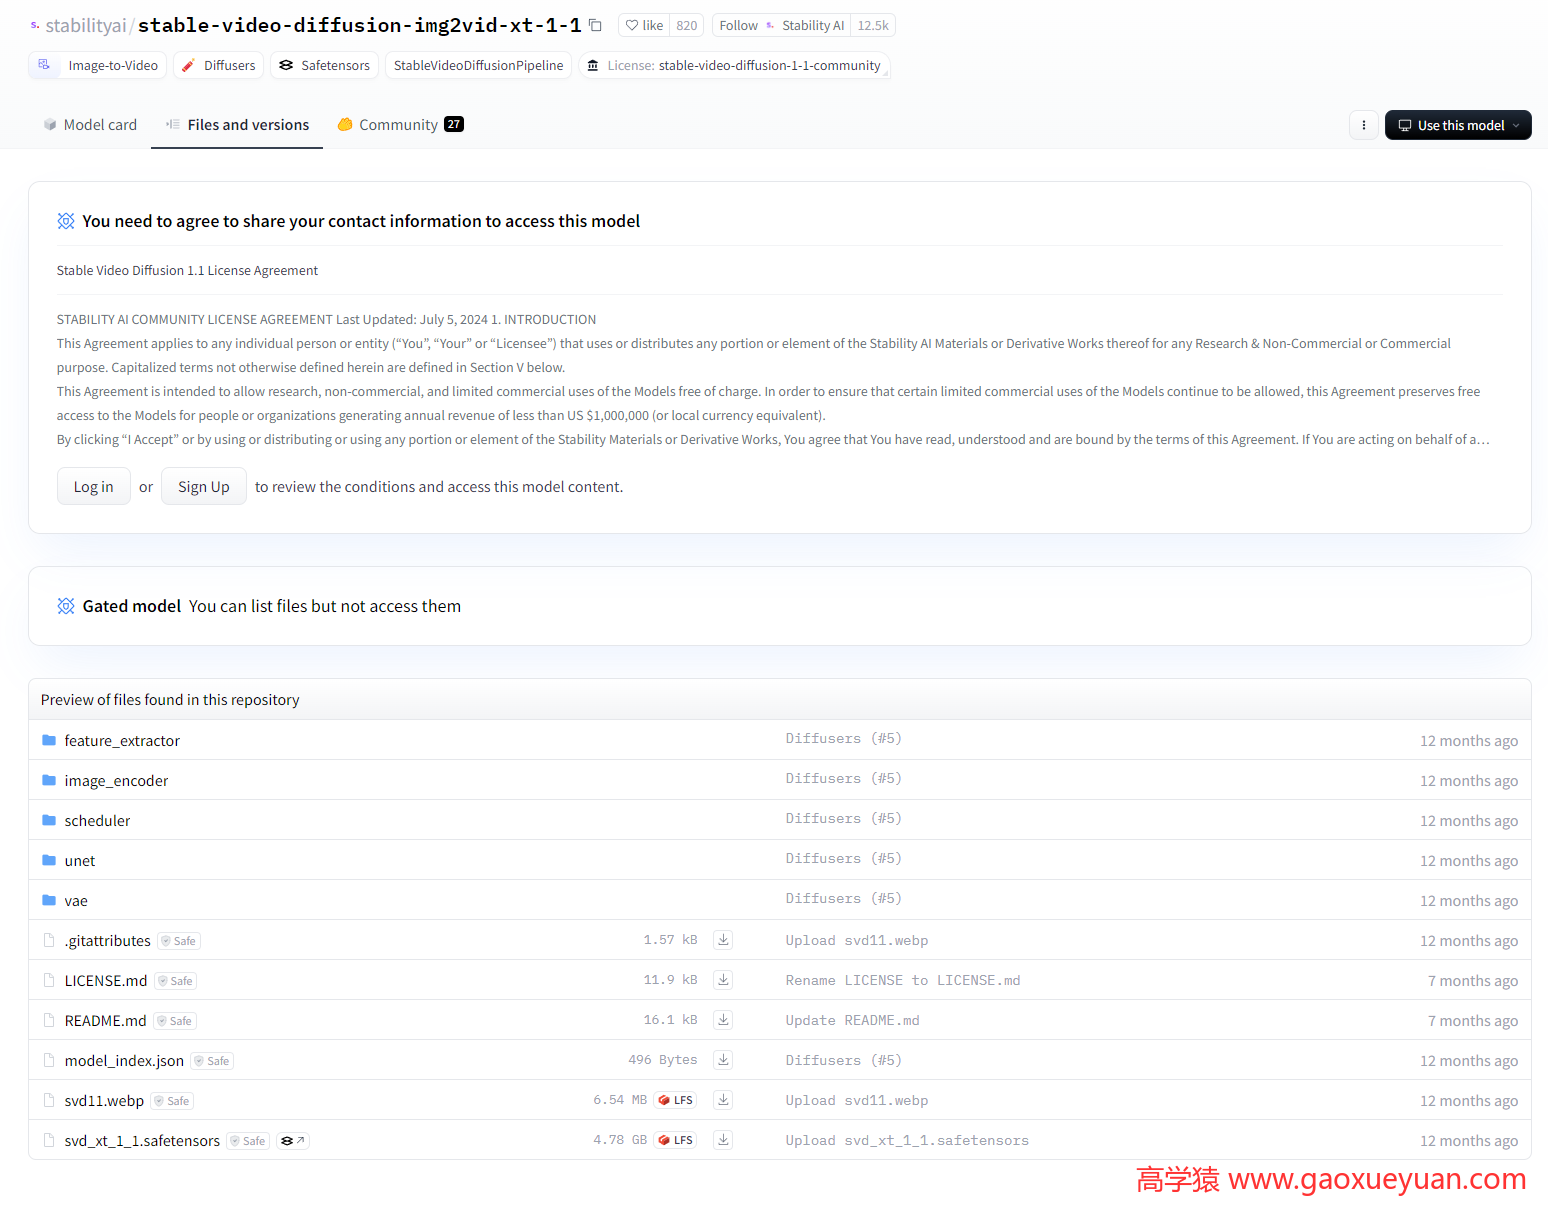Open the model_index.json file

pos(124,1061)
